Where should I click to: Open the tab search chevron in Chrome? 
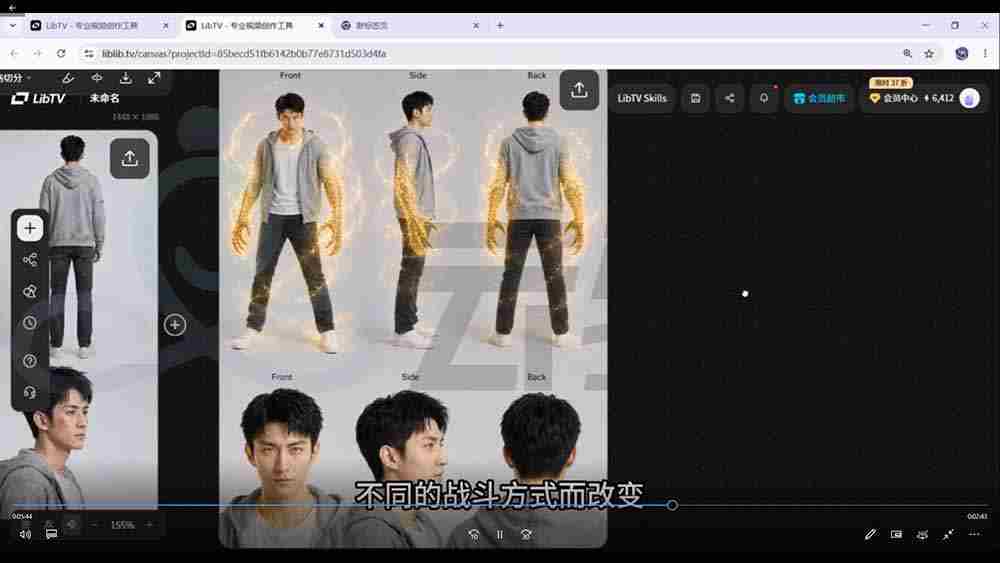(x=13, y=26)
